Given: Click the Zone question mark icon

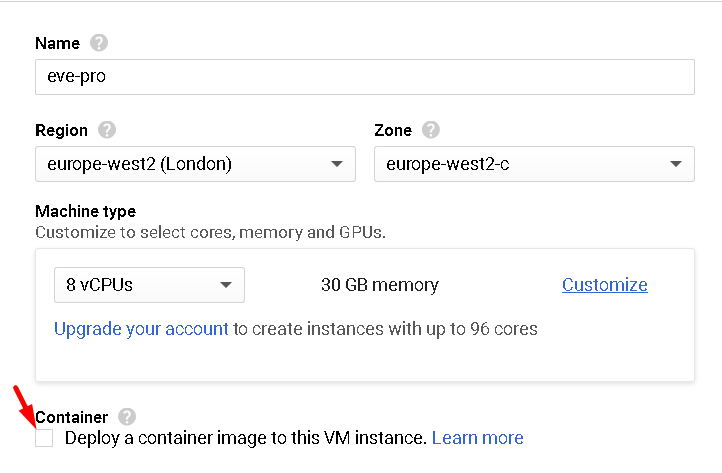Looking at the screenshot, I should coord(431,130).
